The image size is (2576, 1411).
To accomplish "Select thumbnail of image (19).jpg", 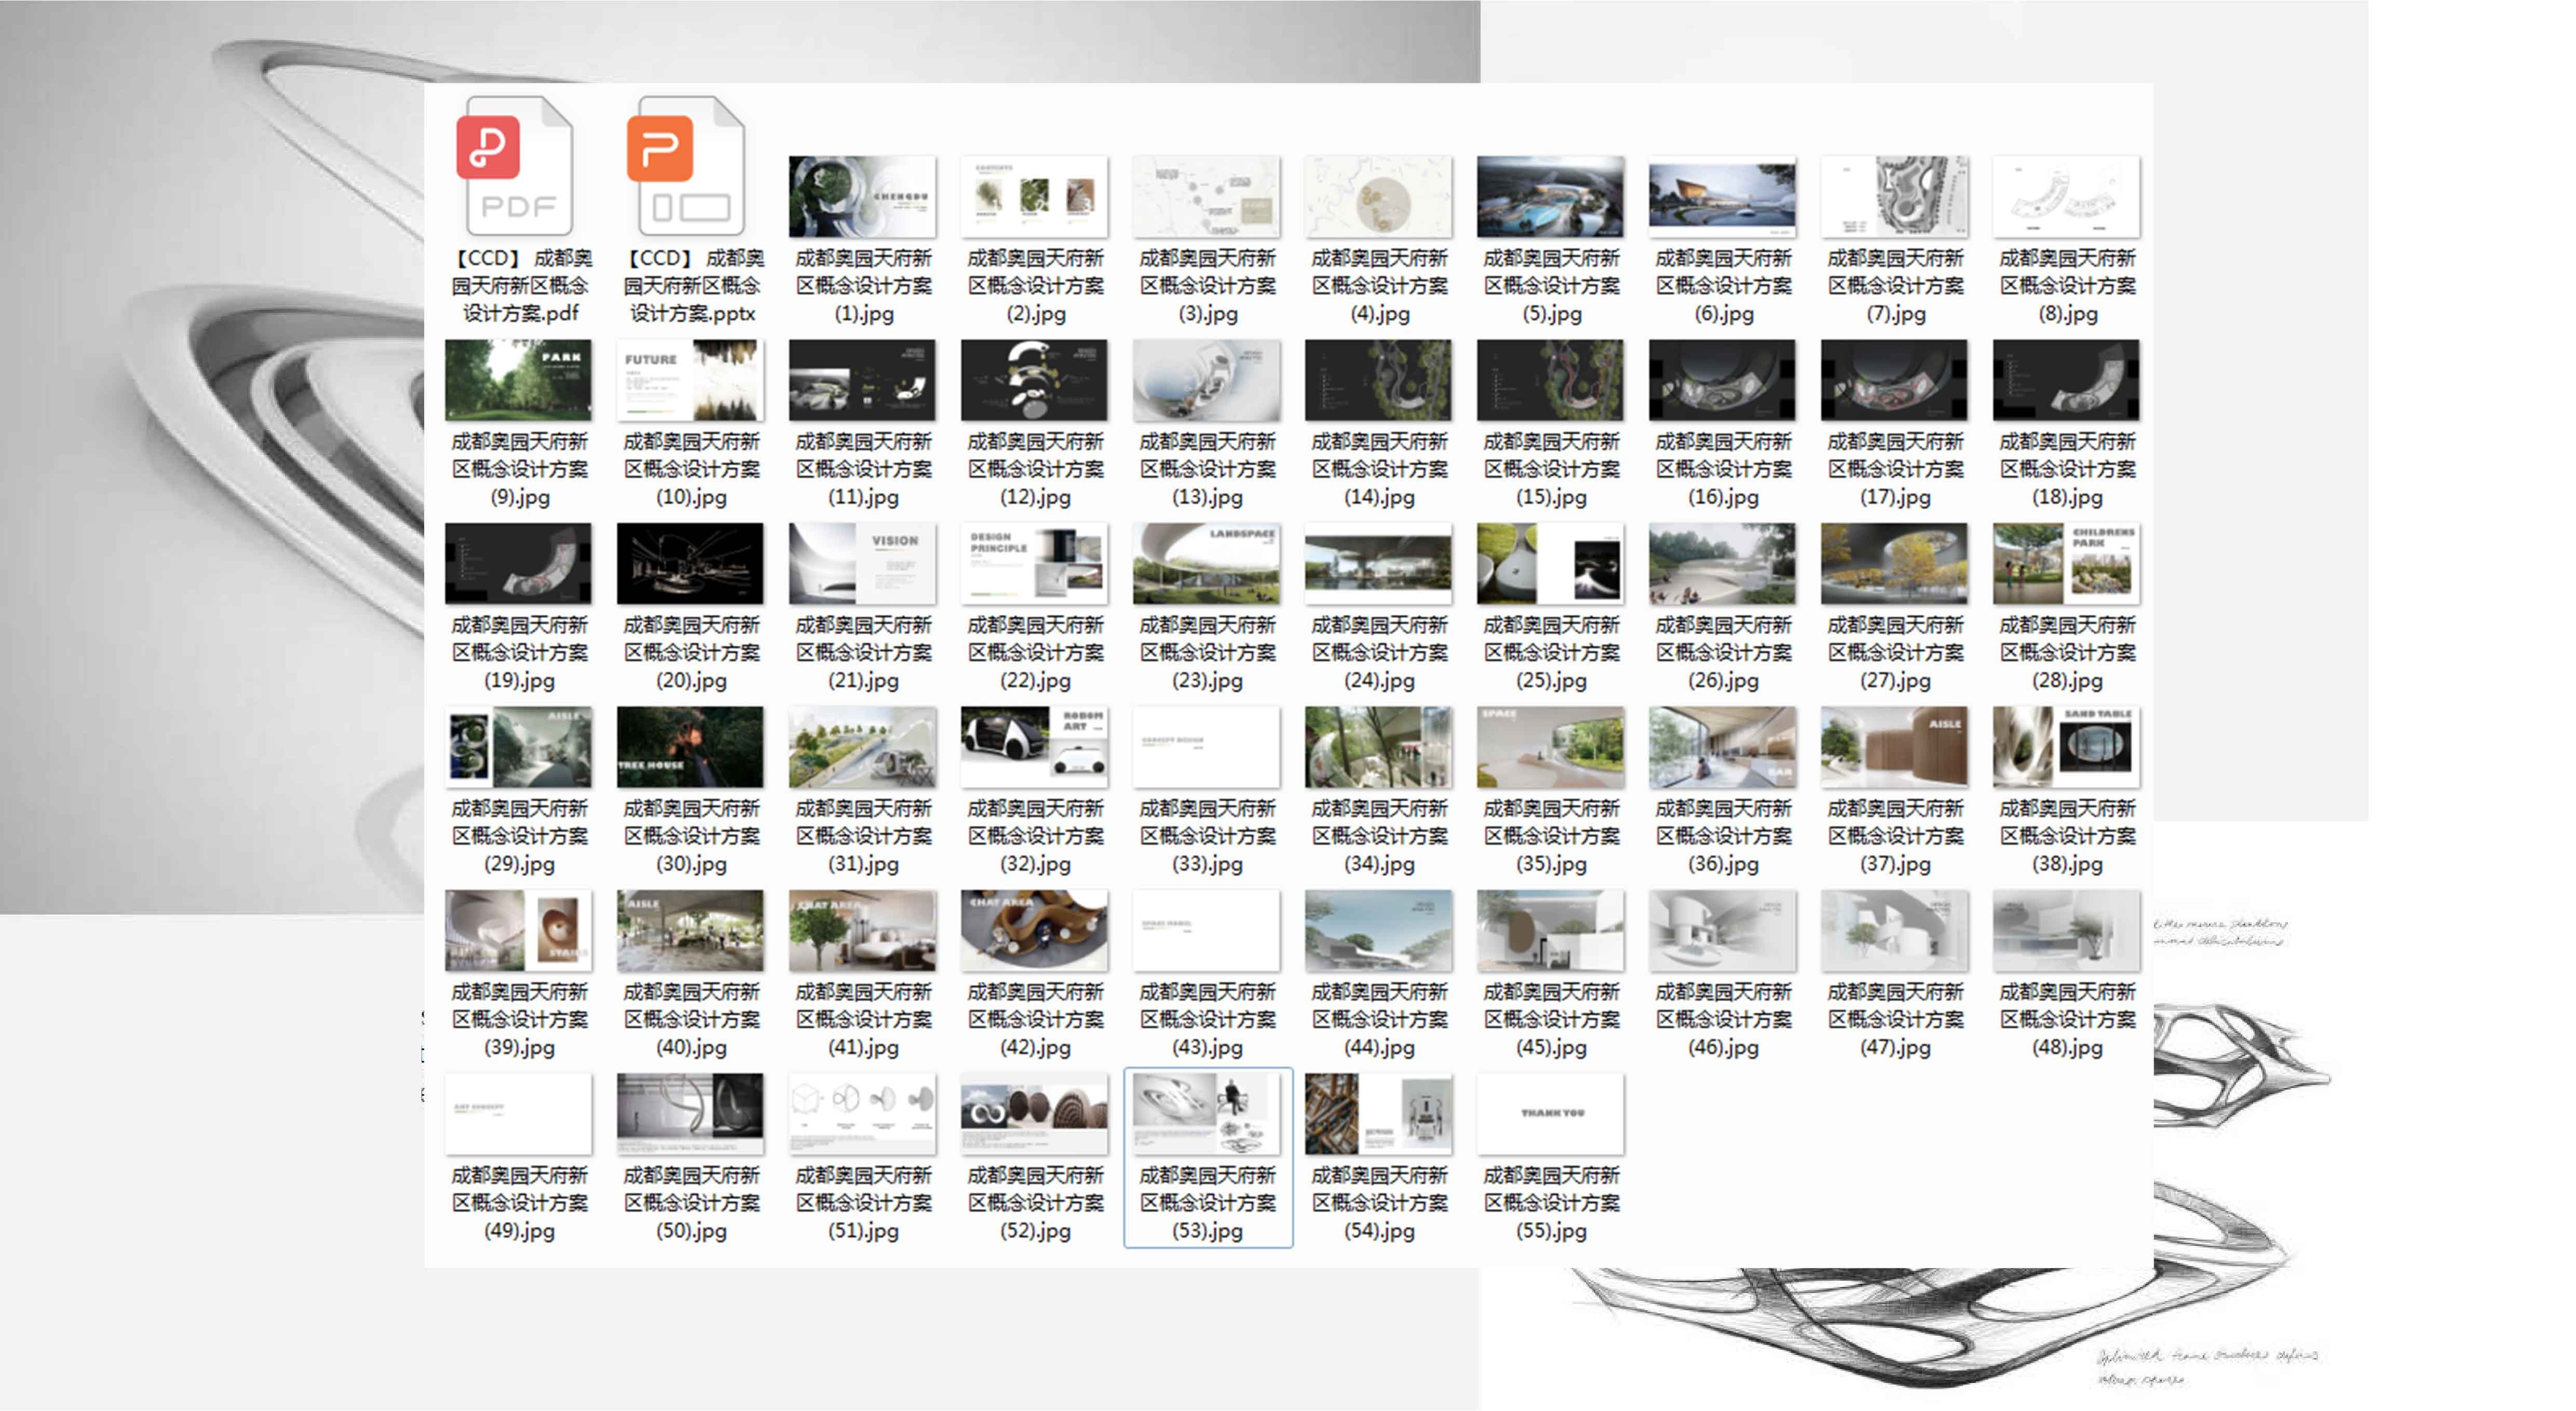I will [x=518, y=564].
